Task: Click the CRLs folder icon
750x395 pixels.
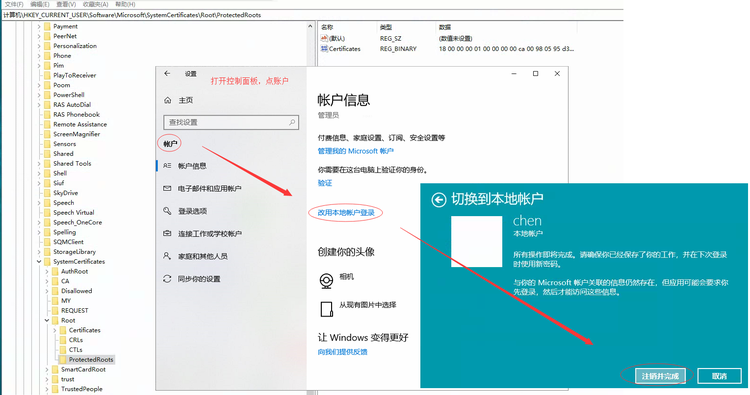Action: [63, 340]
